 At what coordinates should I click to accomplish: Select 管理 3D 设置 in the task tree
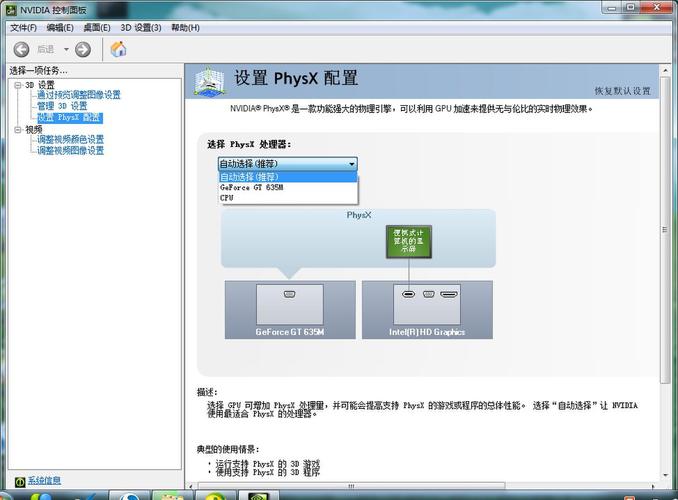[x=62, y=106]
